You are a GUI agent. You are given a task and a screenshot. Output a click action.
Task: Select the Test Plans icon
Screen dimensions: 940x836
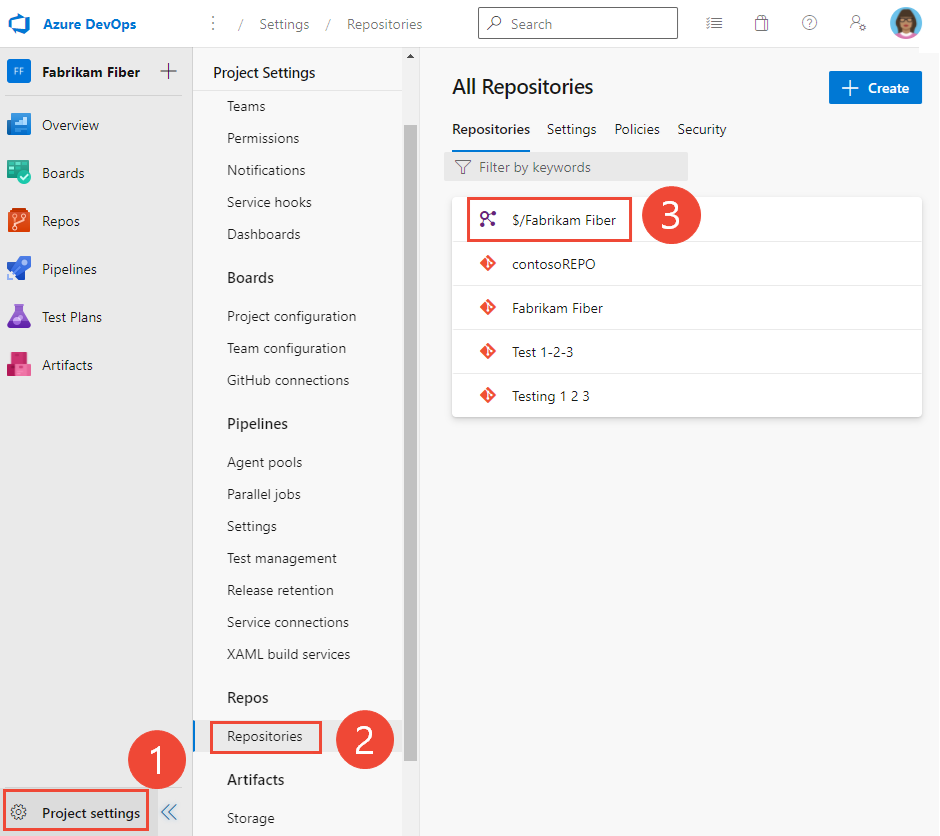coord(71,316)
